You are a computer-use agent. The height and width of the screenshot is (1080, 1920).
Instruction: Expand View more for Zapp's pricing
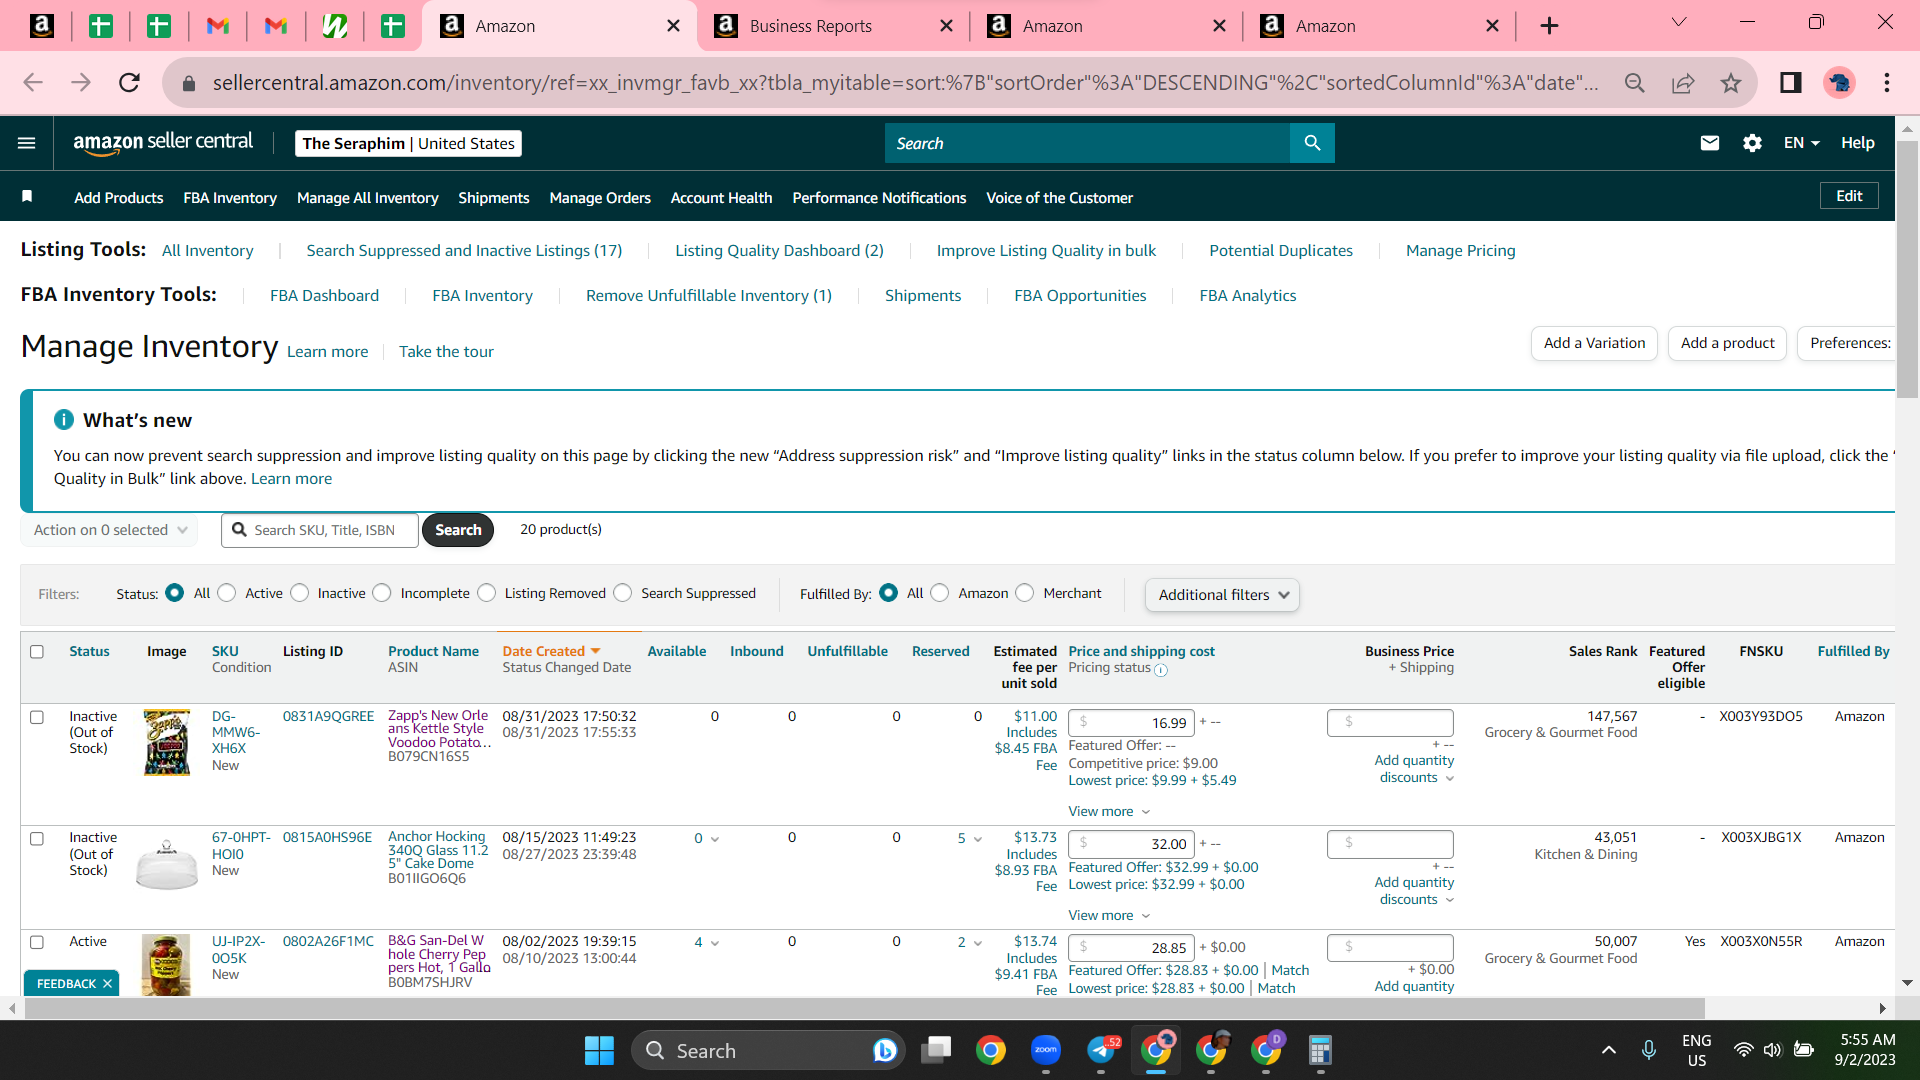(x=1109, y=811)
